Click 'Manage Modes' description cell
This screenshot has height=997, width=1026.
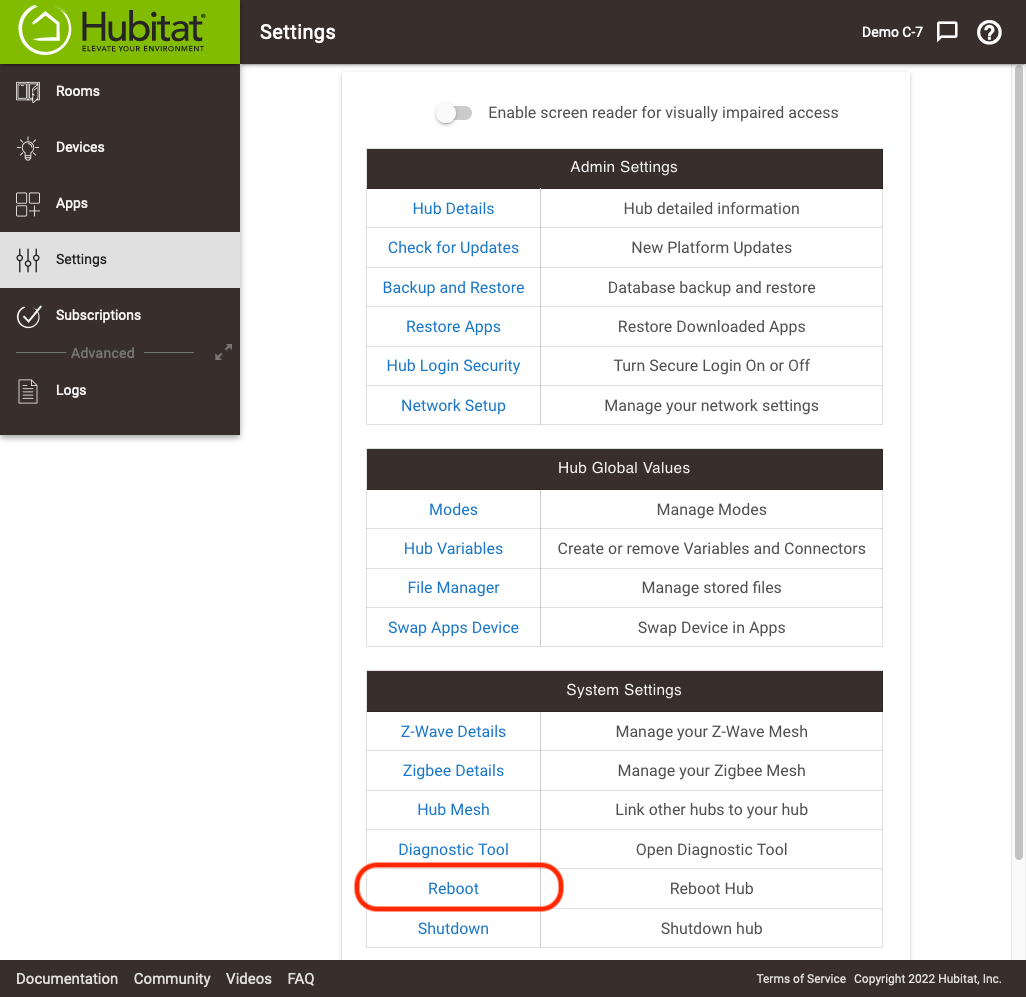(x=711, y=510)
